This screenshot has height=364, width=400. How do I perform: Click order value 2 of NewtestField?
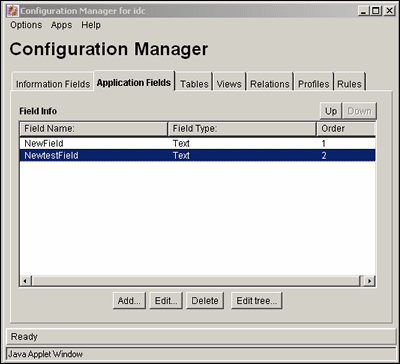[x=324, y=155]
